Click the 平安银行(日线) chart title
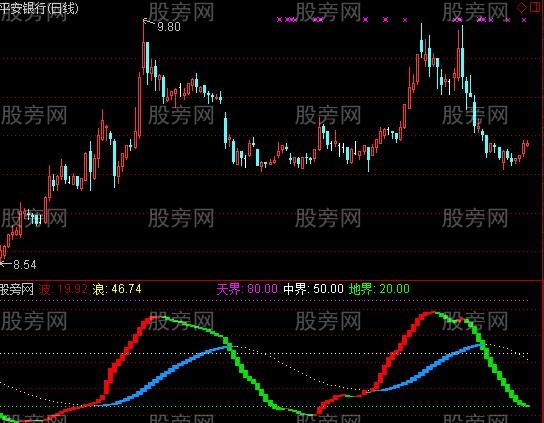 coord(39,8)
